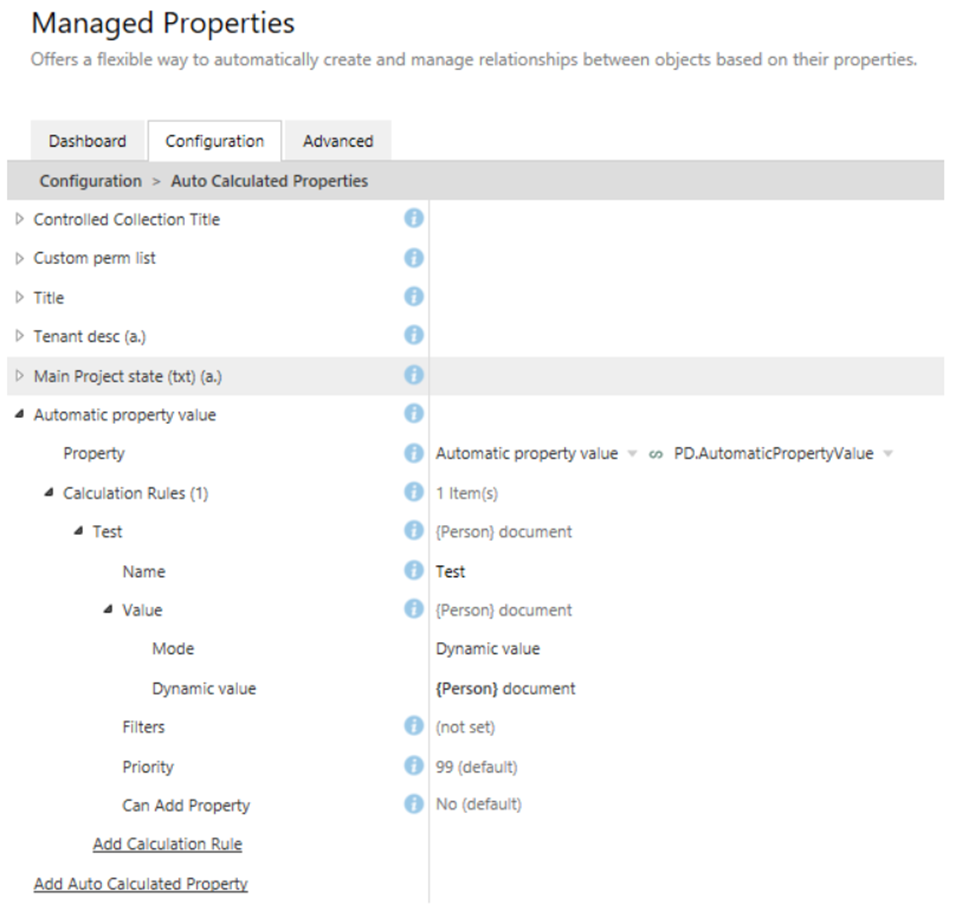975x905 pixels.
Task: Click the Configuration breadcrumb link
Action: coord(91,181)
